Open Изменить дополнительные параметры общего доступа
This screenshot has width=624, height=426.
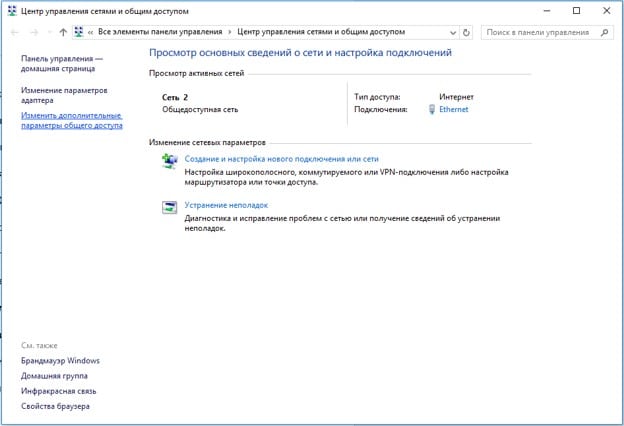(x=72, y=122)
